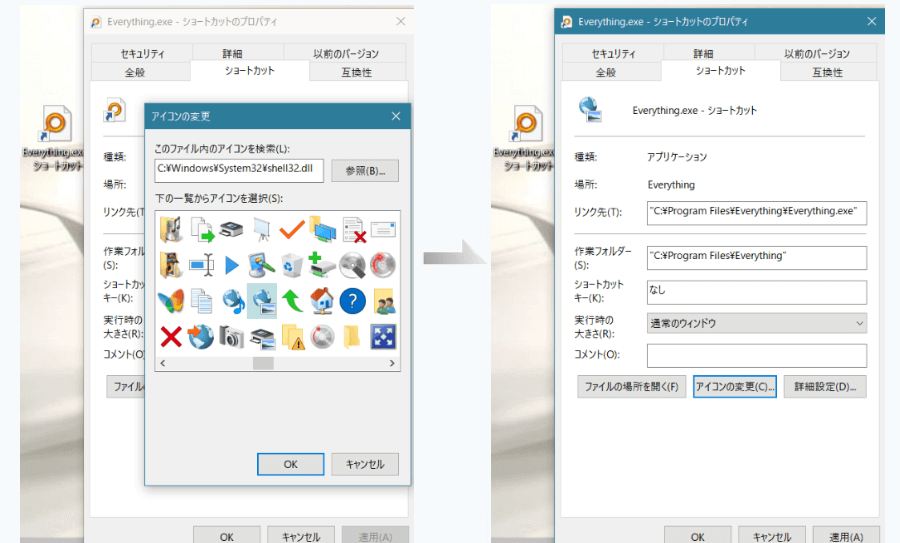Pick the printer icon in the first row
Viewport: 900px width, 543px height.
coord(231,230)
